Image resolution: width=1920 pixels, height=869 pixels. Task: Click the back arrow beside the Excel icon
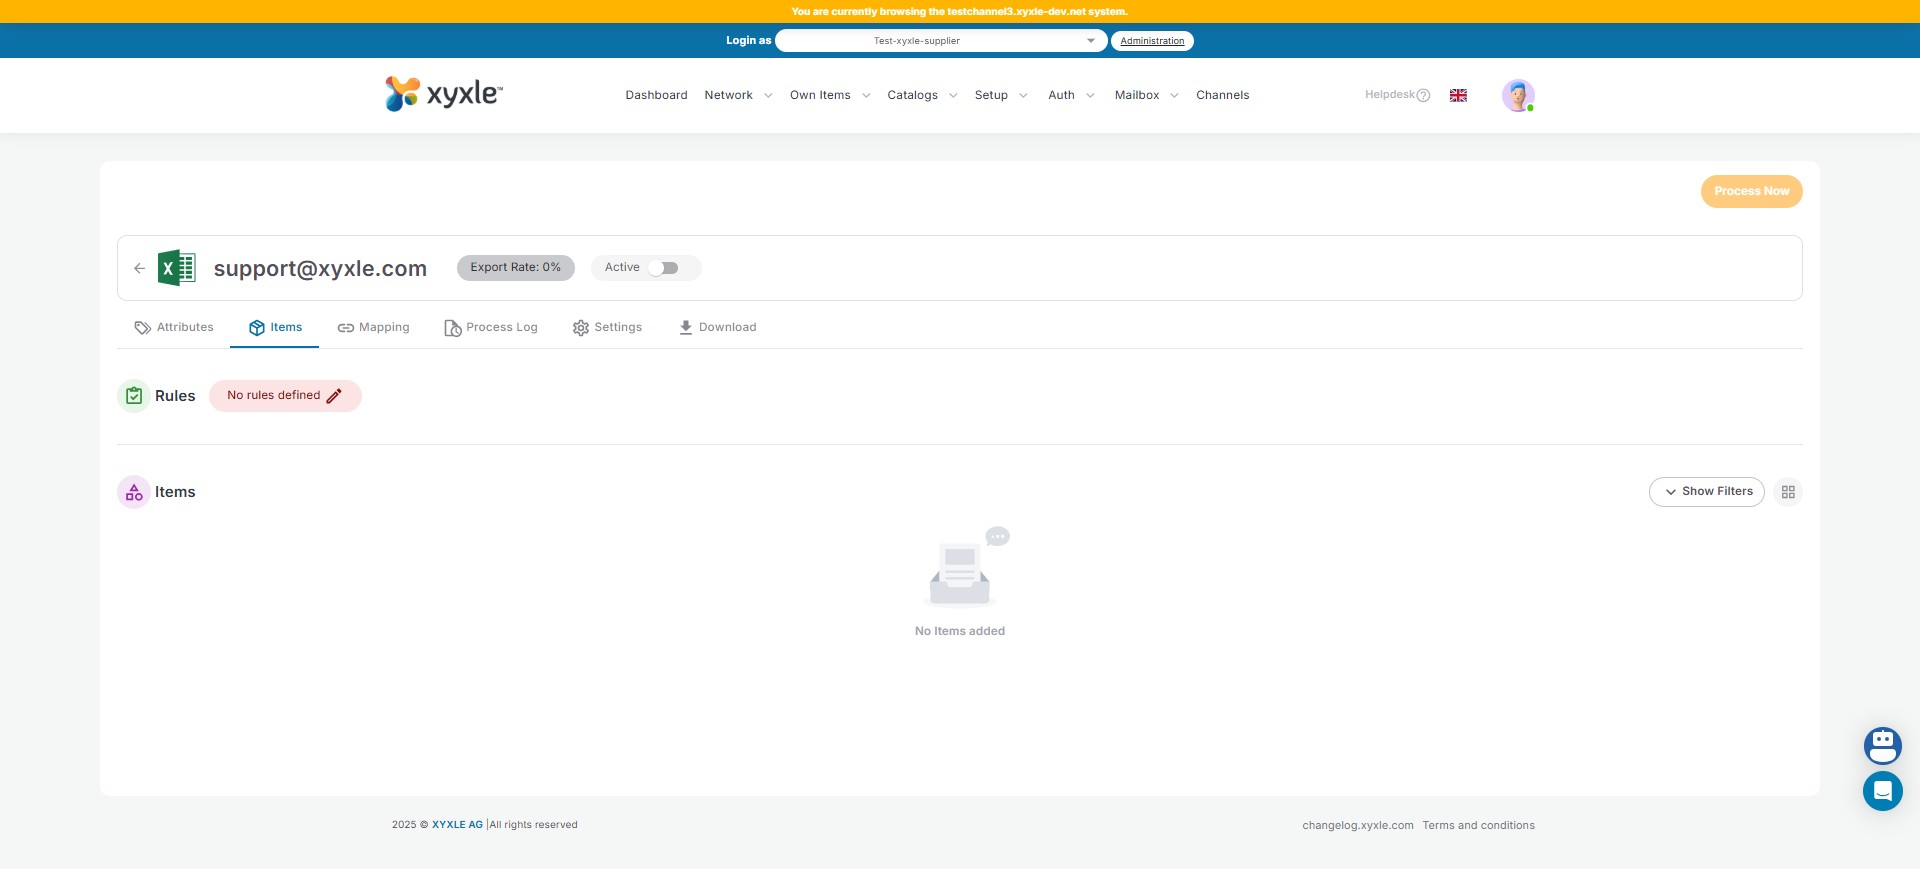[139, 268]
